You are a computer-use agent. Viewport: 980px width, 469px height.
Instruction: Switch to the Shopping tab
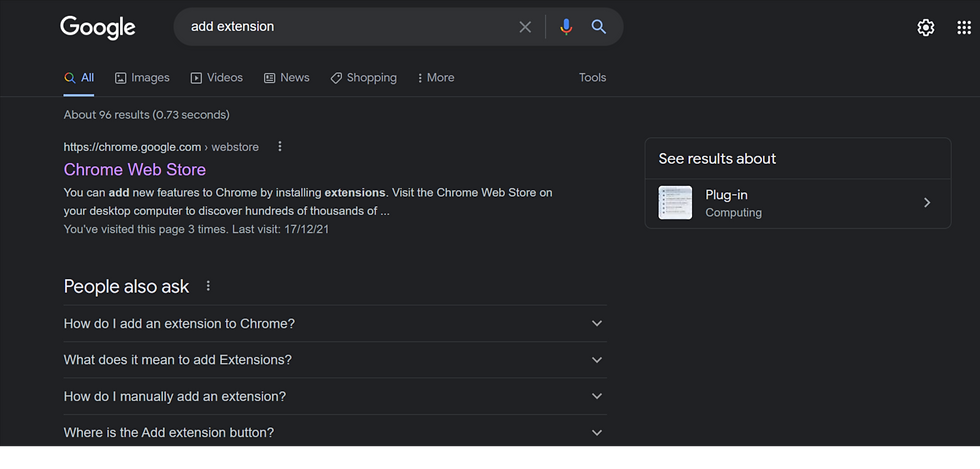[363, 78]
